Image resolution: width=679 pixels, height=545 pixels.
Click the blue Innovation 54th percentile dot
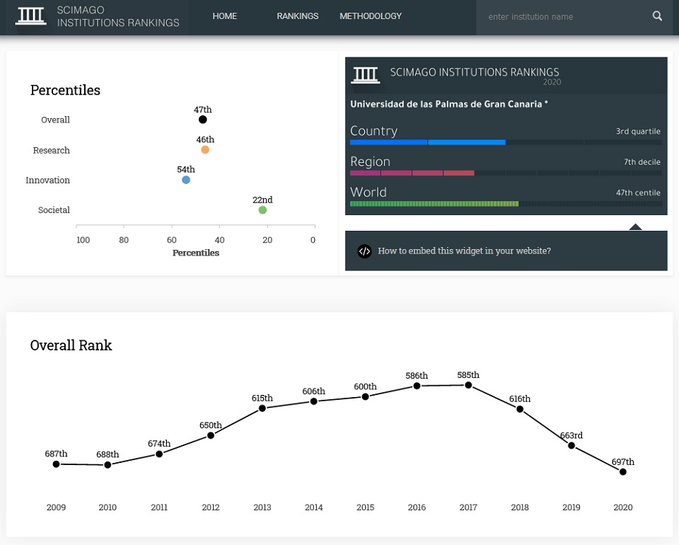[186, 180]
